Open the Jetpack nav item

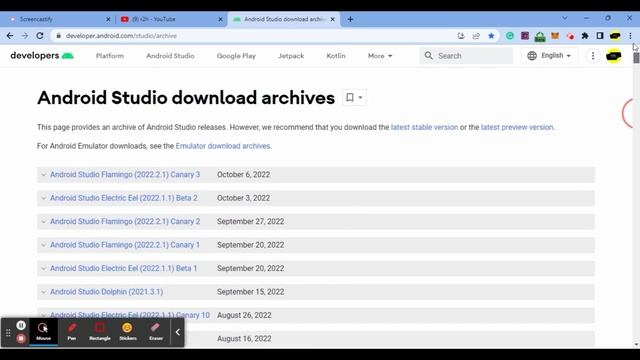[291, 56]
